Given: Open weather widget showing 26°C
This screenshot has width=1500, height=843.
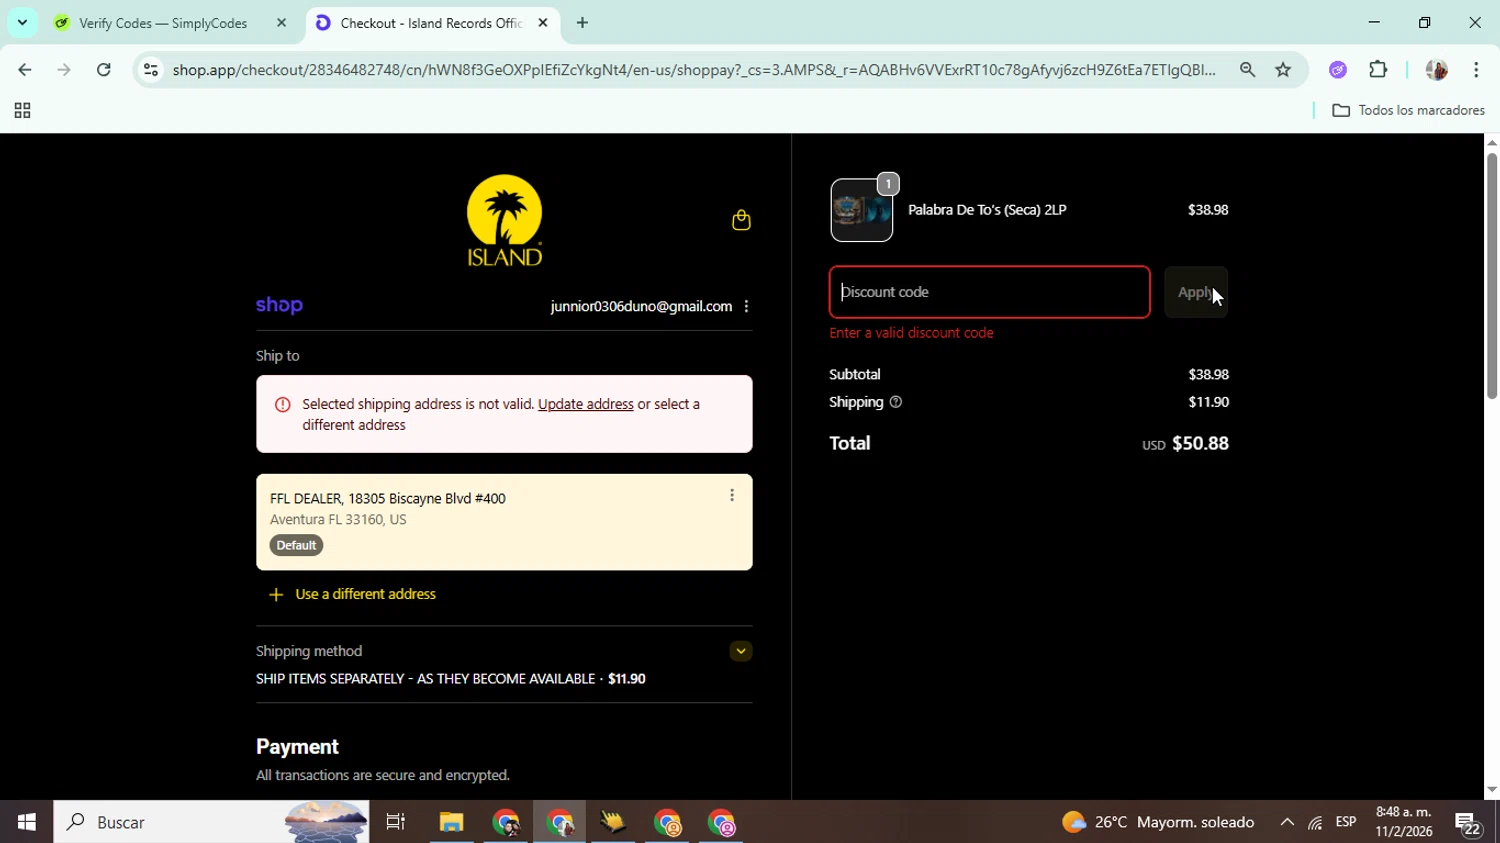Looking at the screenshot, I should (1158, 822).
